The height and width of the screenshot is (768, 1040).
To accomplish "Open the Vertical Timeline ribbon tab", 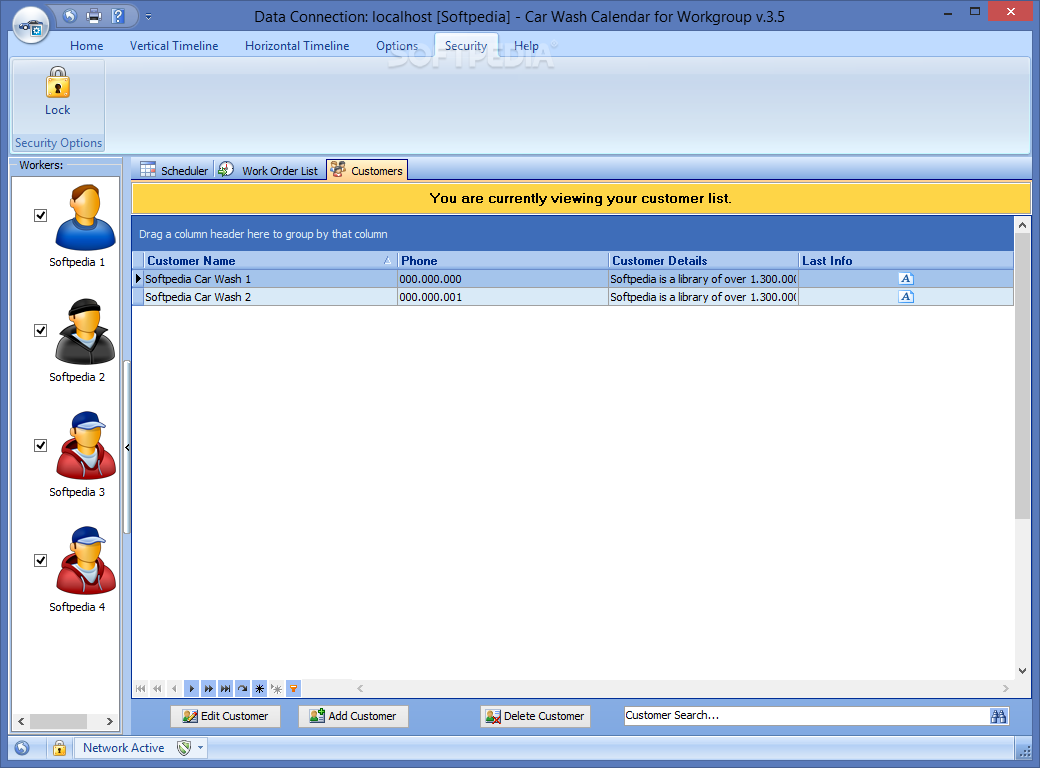I will pyautogui.click(x=174, y=46).
